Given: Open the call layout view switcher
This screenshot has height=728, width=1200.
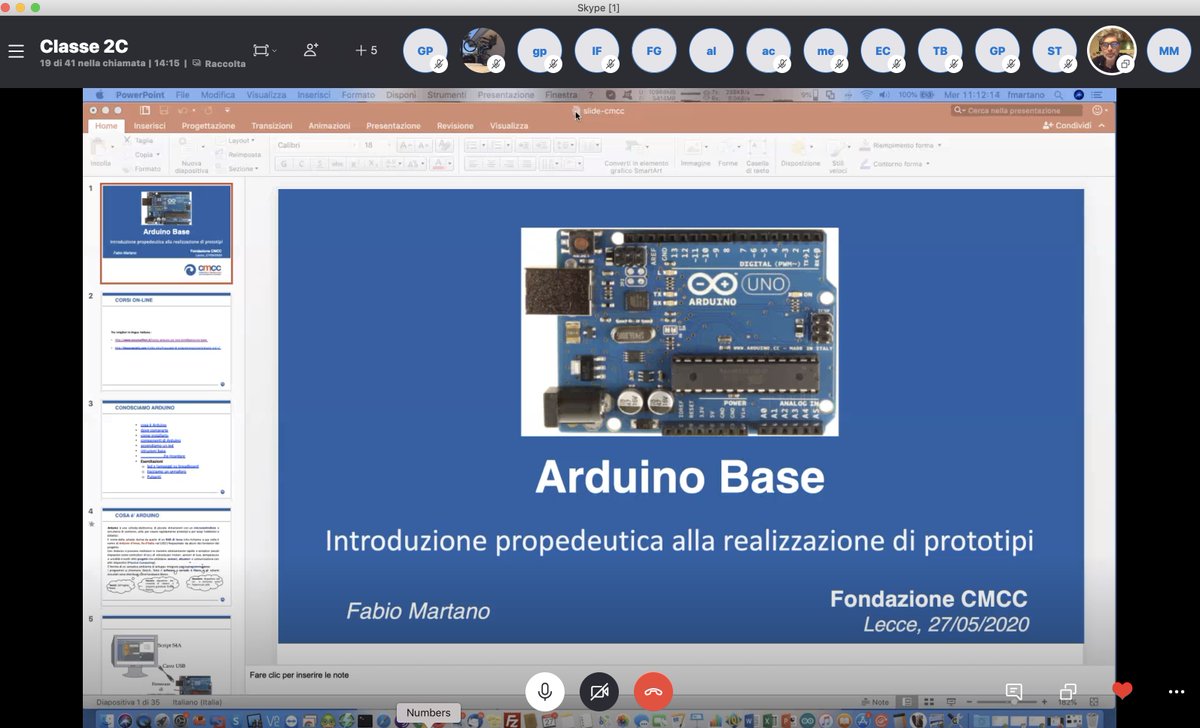Looking at the screenshot, I should [264, 50].
